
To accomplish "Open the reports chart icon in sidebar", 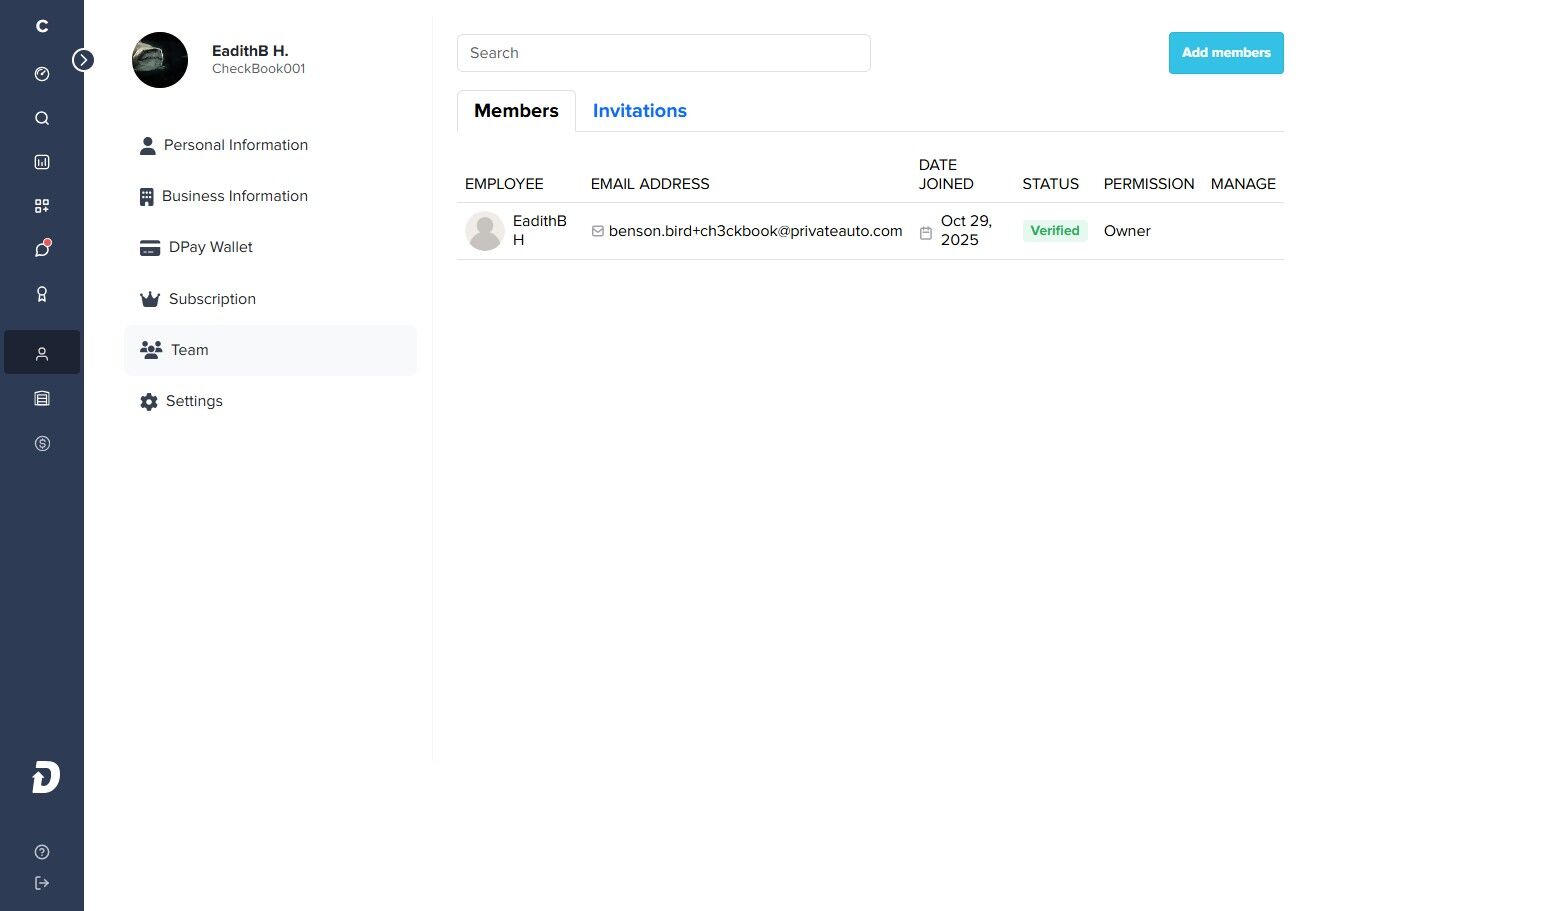I will point(41,161).
